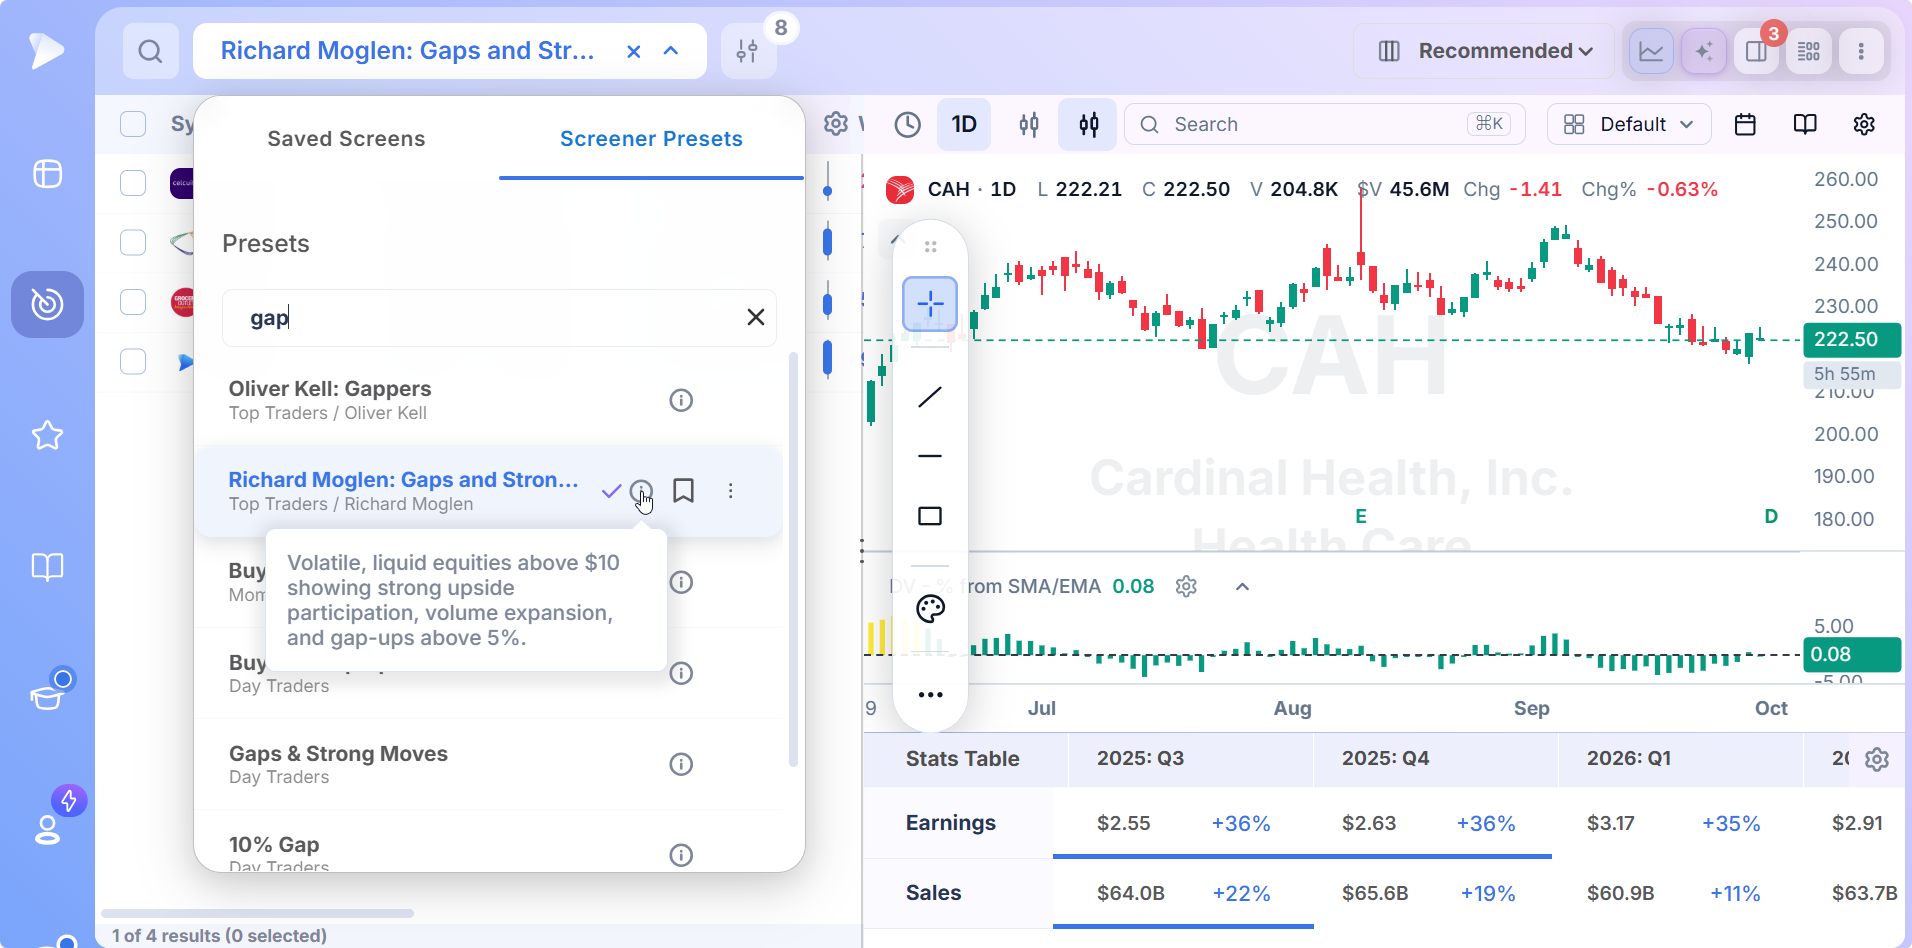The width and height of the screenshot is (1912, 948).
Task: Tick the fourth result row checkbox
Action: pyautogui.click(x=133, y=361)
